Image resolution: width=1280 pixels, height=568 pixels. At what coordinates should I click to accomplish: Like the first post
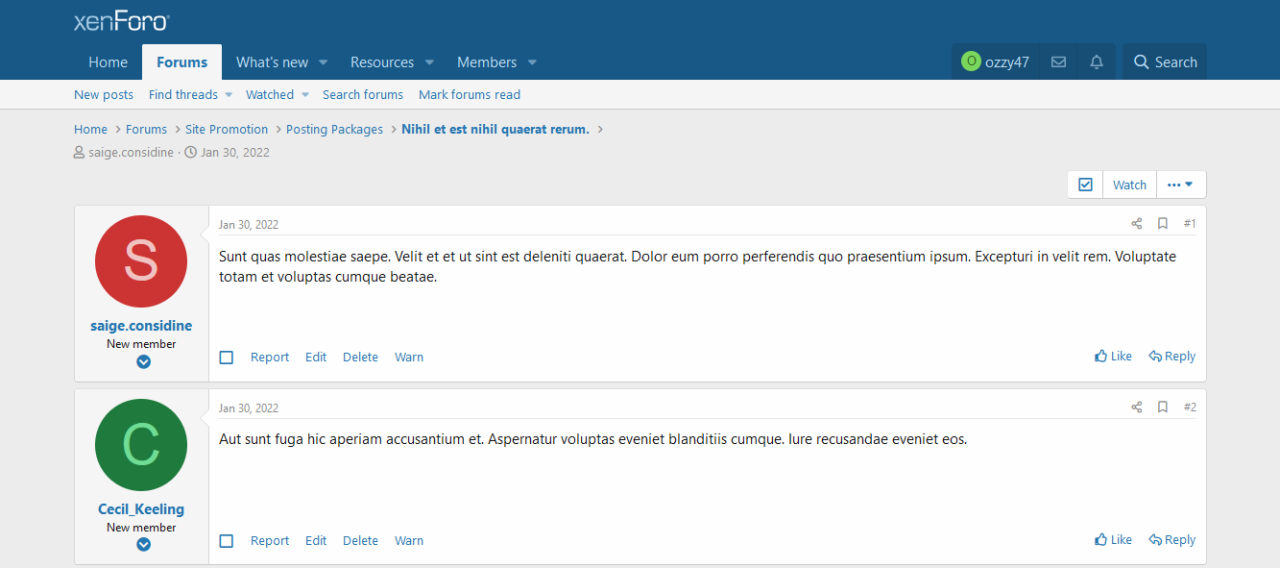(x=1113, y=356)
